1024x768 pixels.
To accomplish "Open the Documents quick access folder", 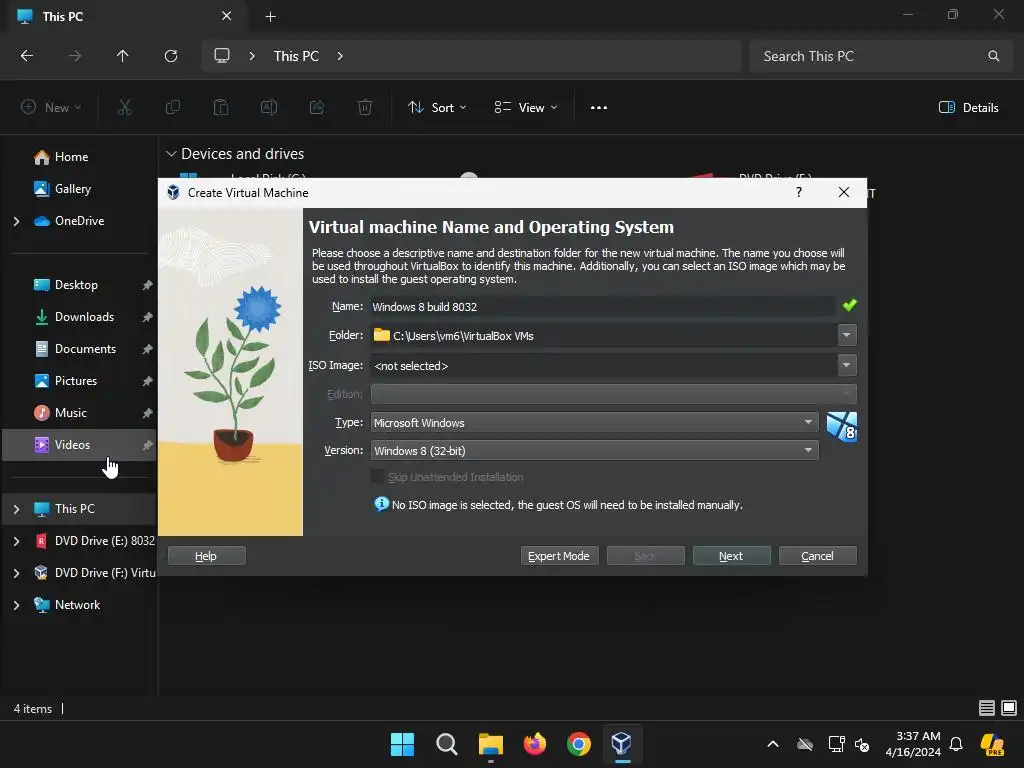I will 85,349.
